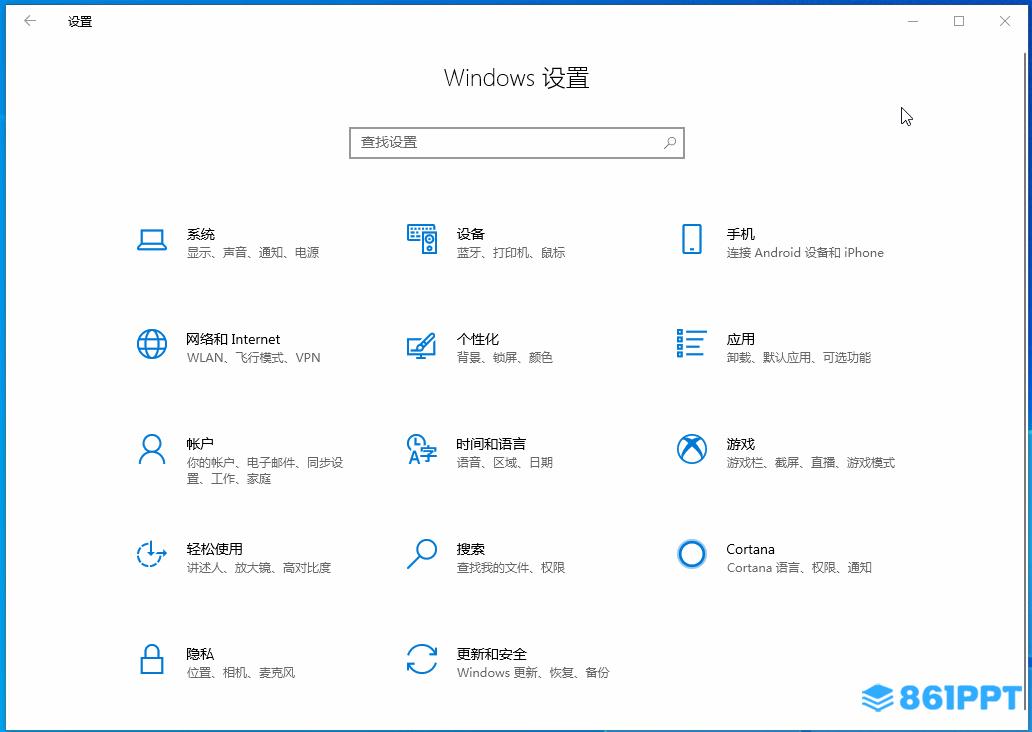
Task: Click description 显示、声音、通知、电源
Action: (253, 253)
